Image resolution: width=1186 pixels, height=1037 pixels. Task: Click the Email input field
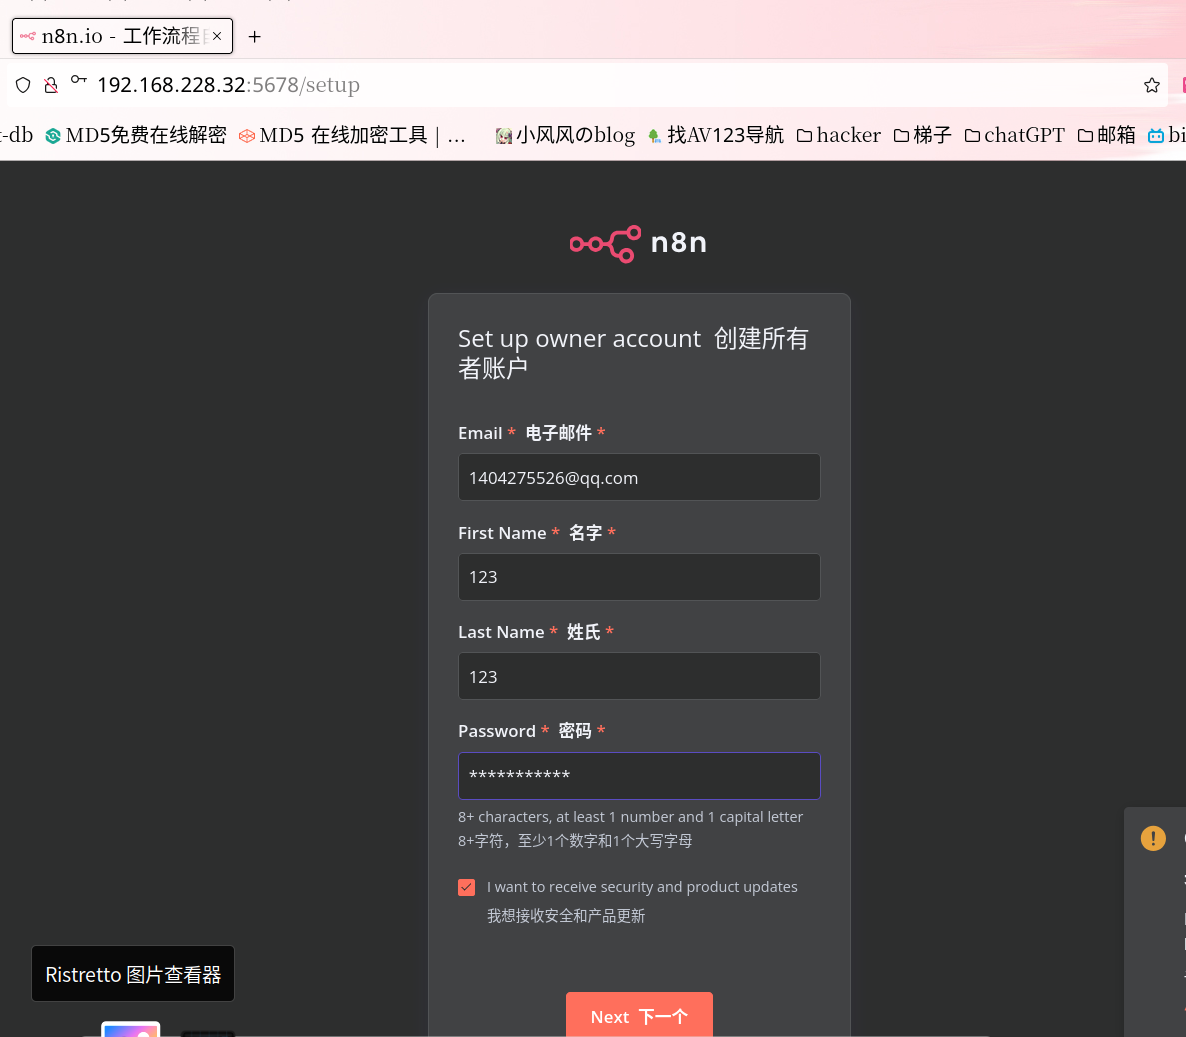click(639, 477)
